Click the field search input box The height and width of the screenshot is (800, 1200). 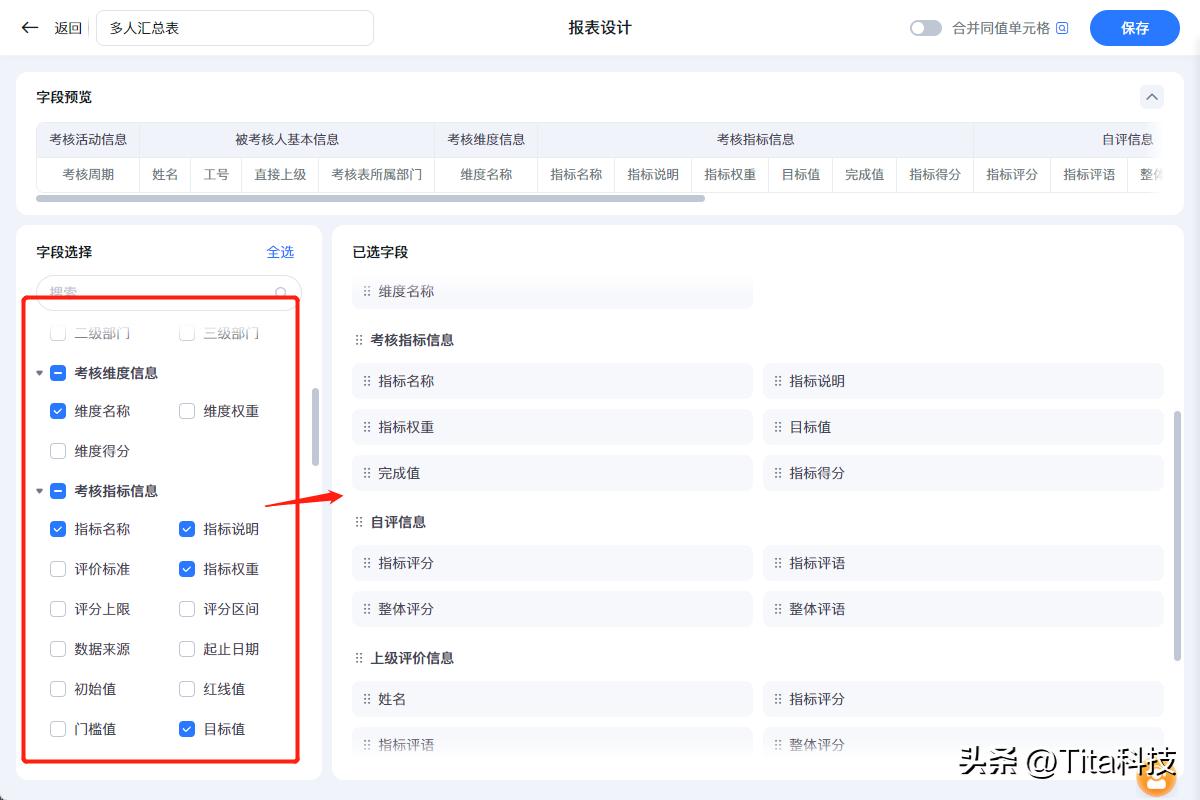169,292
